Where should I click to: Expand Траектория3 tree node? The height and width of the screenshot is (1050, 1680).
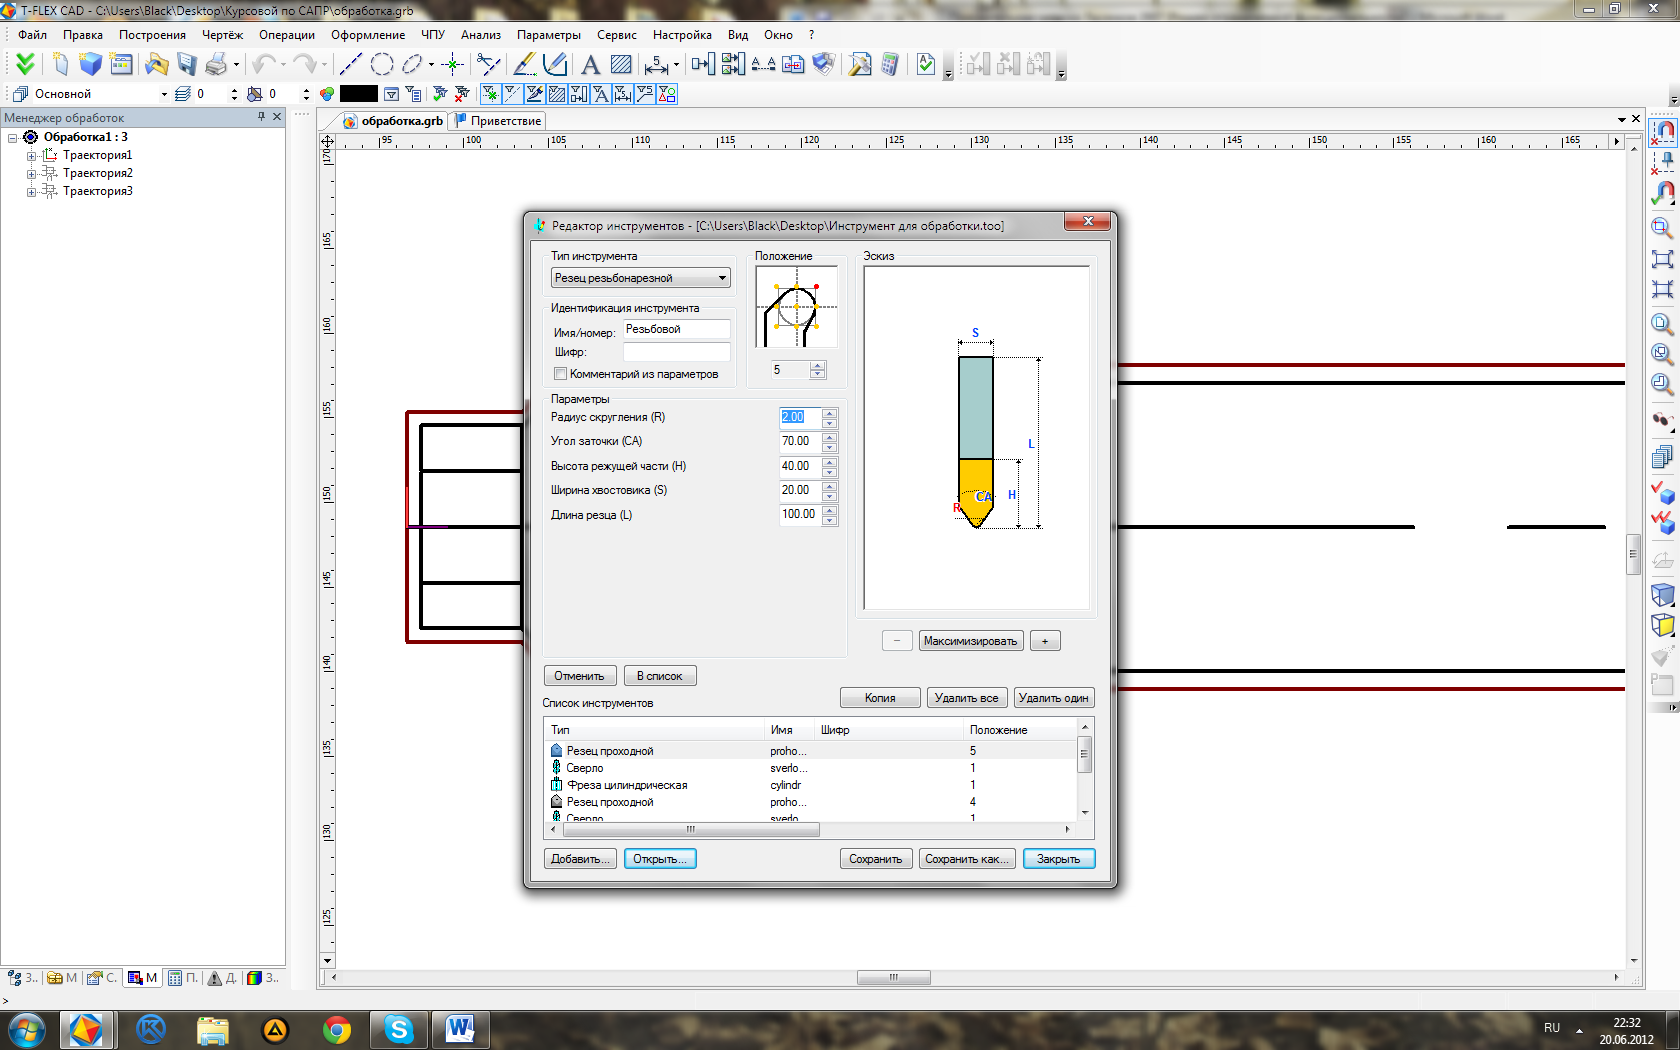[31, 192]
